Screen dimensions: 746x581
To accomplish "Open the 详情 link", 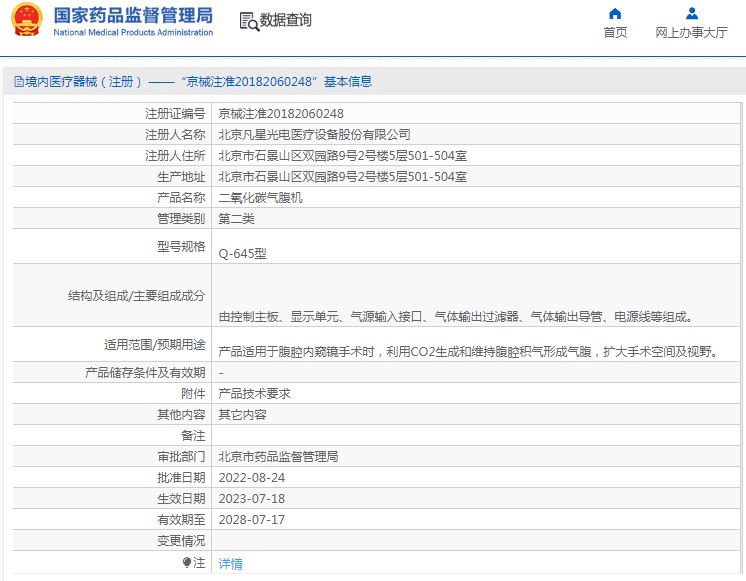I will (230, 564).
